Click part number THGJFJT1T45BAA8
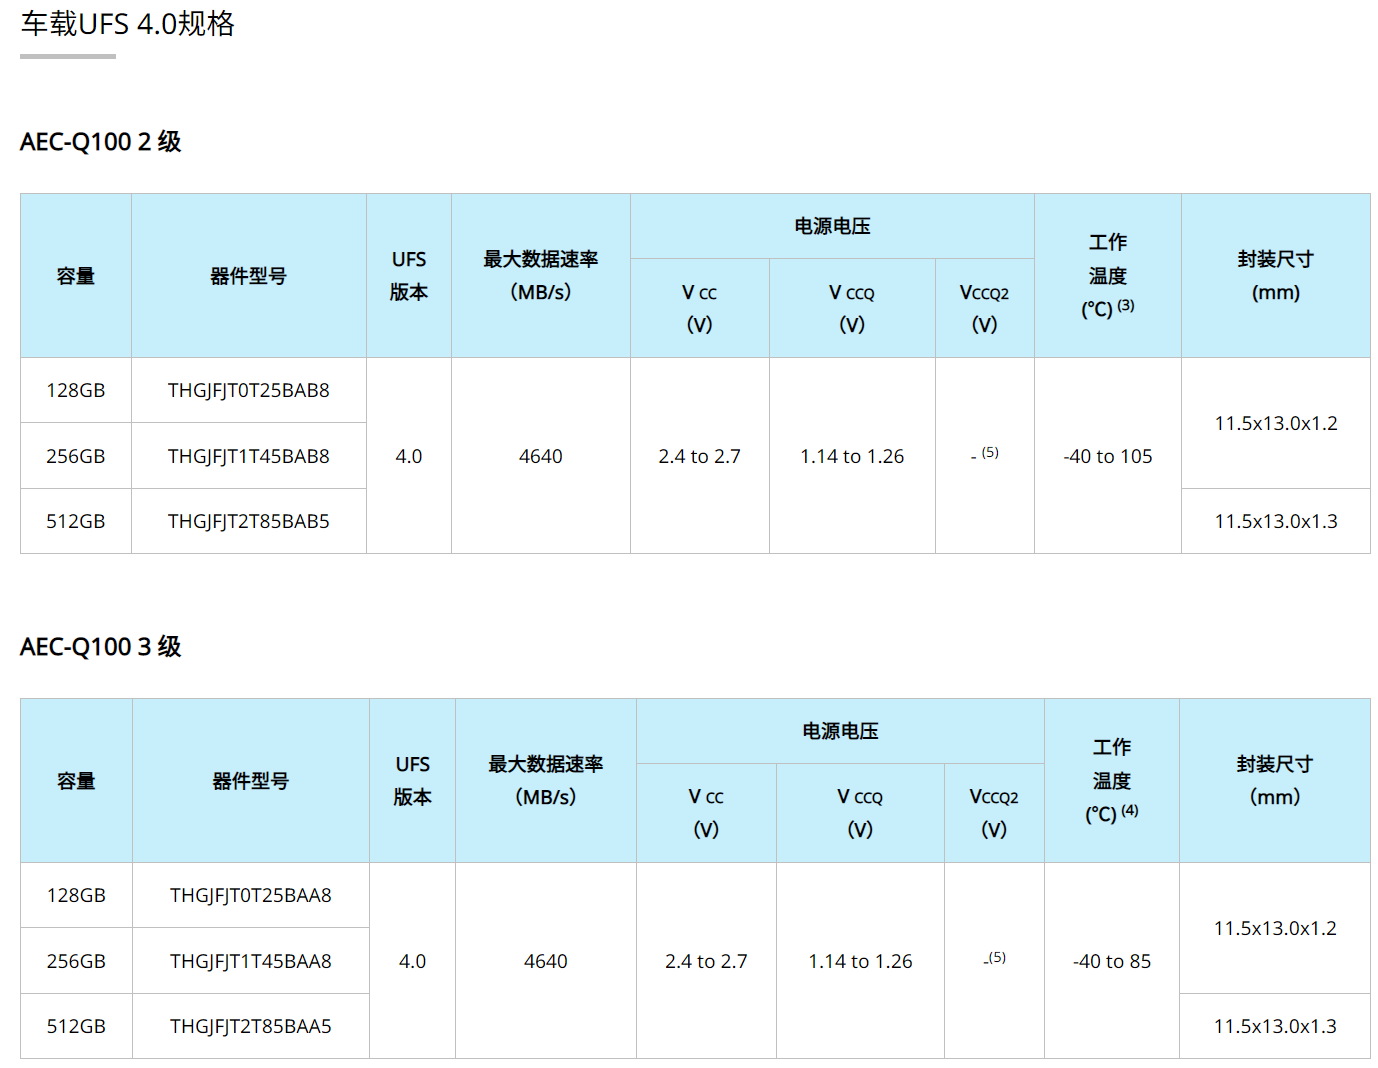The image size is (1378, 1068). [250, 961]
